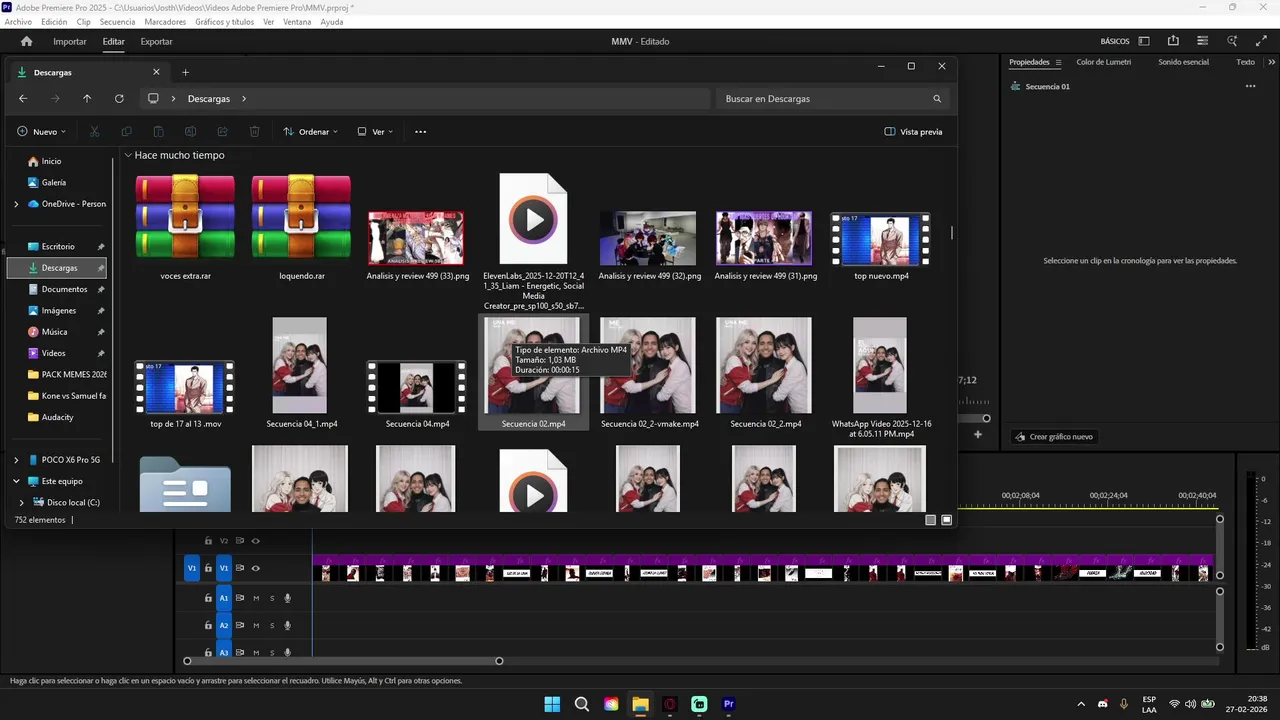Open Galería in Explorer sidebar
This screenshot has height=720, width=1280.
54,183
